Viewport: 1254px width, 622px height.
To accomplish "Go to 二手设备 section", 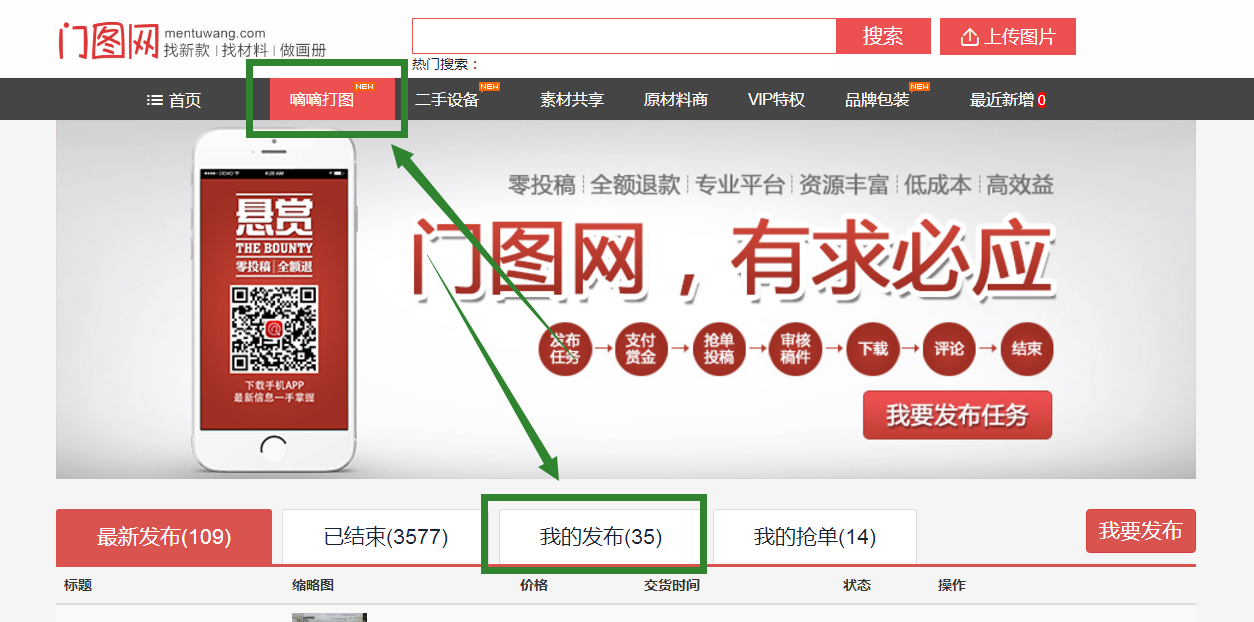I will coord(447,100).
